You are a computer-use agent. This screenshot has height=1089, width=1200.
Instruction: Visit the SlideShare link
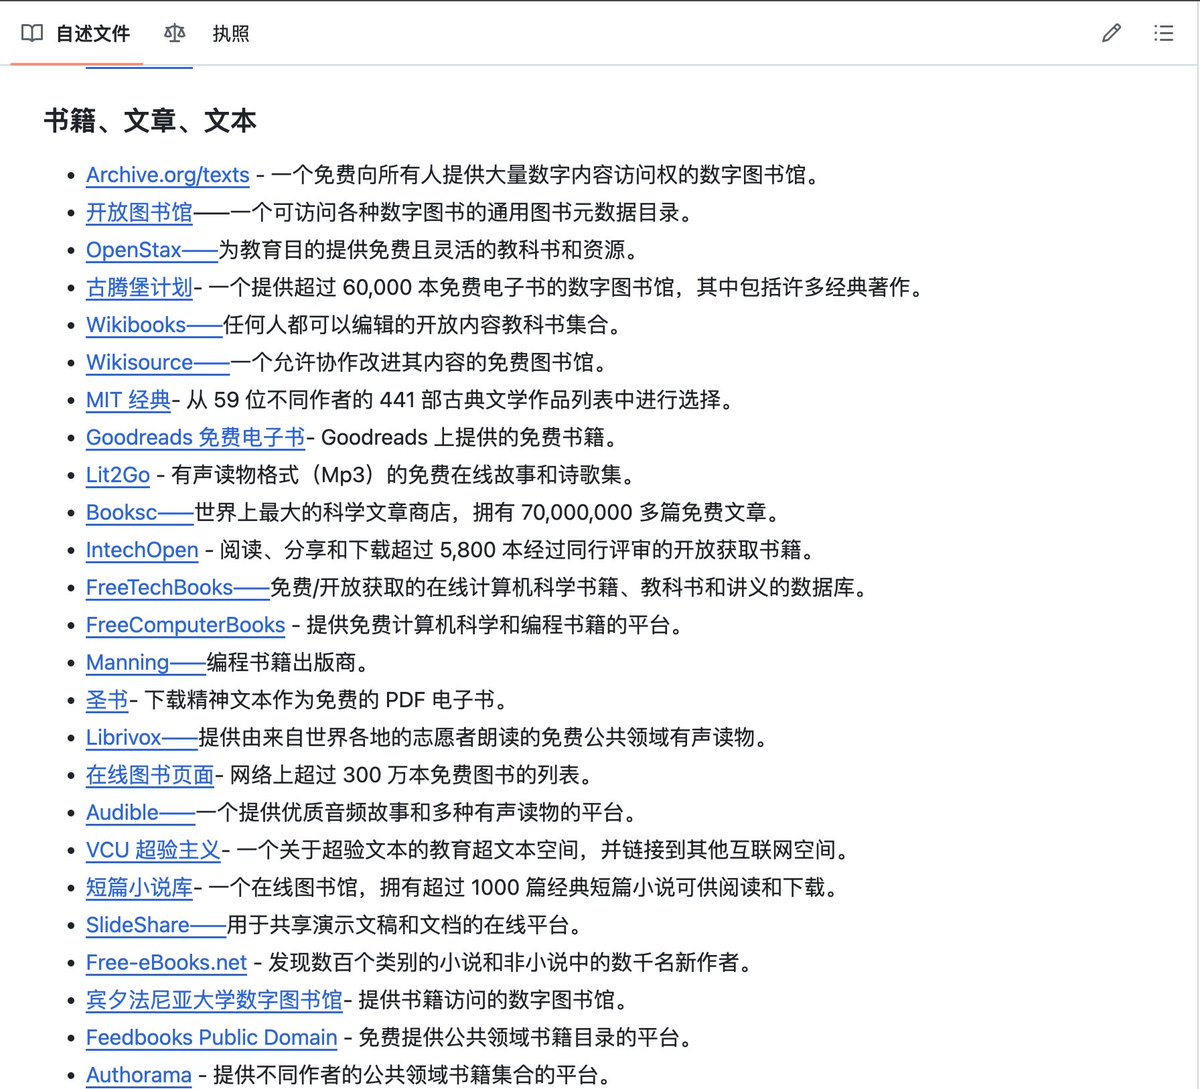point(156,925)
